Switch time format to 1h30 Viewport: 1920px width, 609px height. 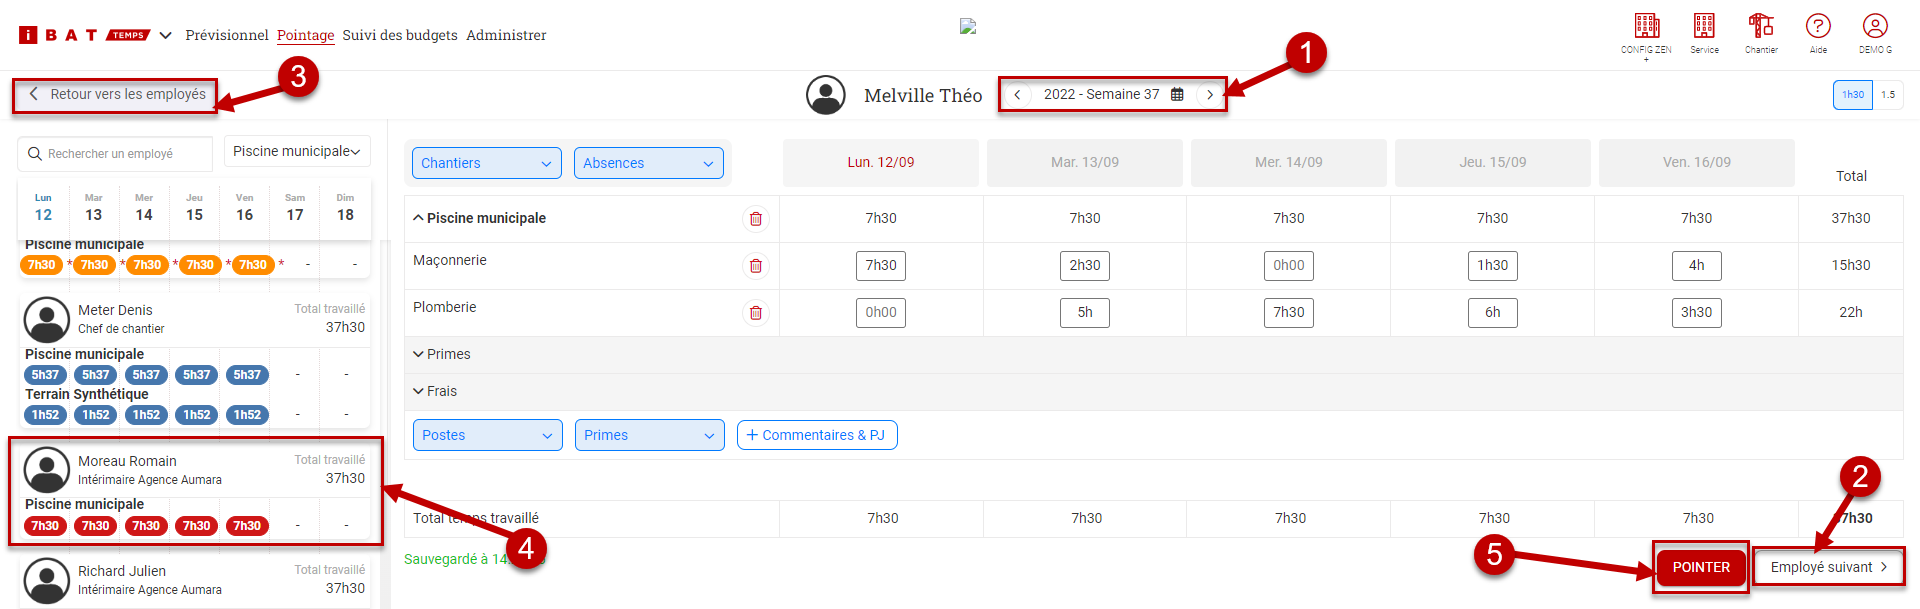pyautogui.click(x=1853, y=95)
